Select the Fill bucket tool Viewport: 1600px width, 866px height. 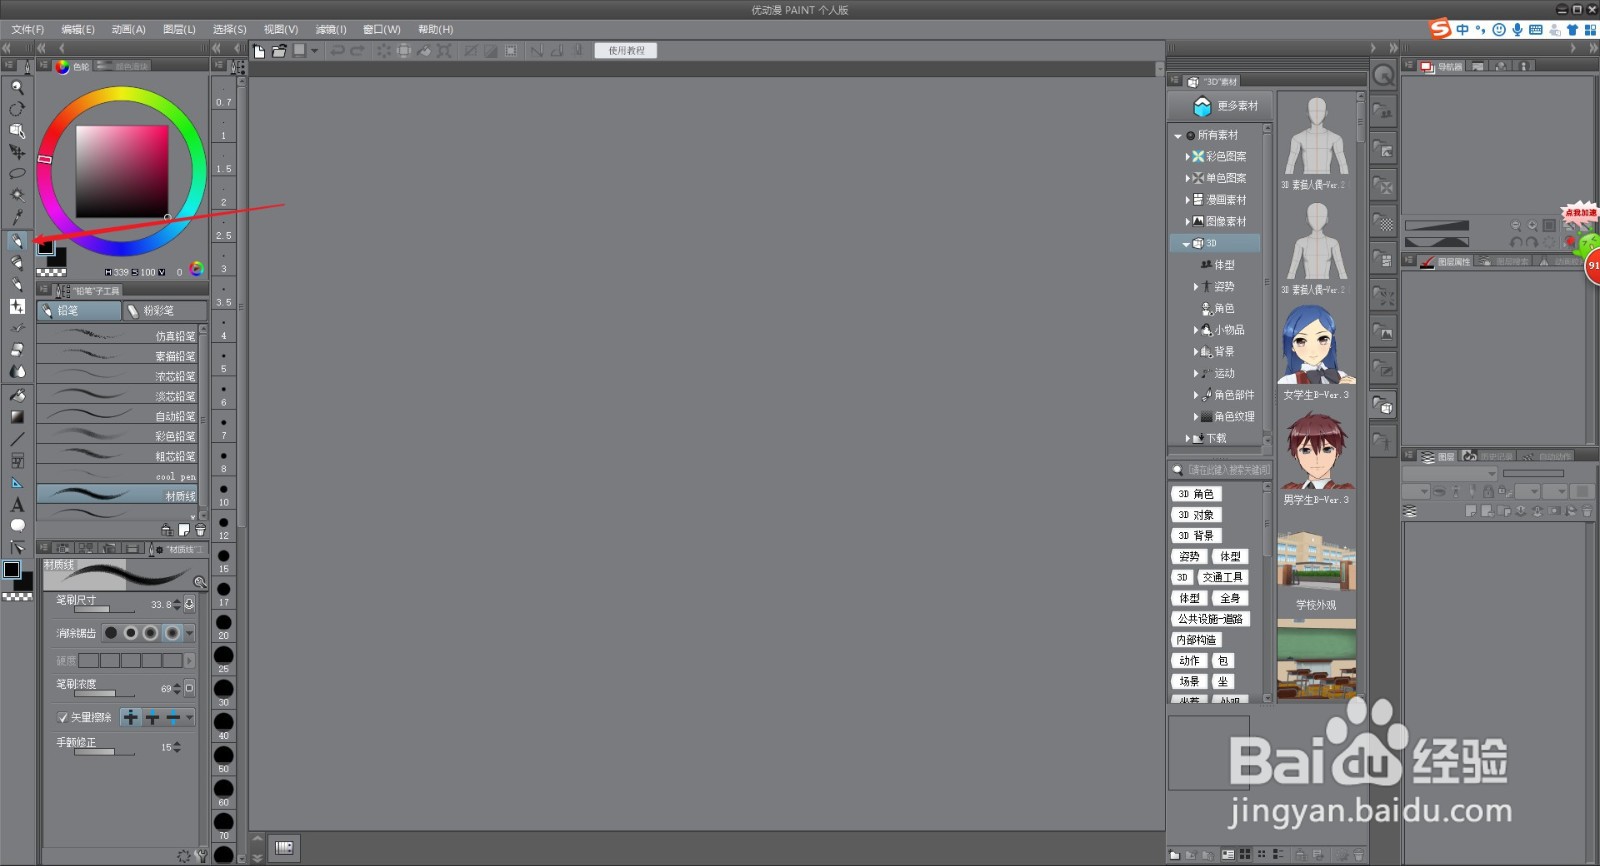click(17, 395)
